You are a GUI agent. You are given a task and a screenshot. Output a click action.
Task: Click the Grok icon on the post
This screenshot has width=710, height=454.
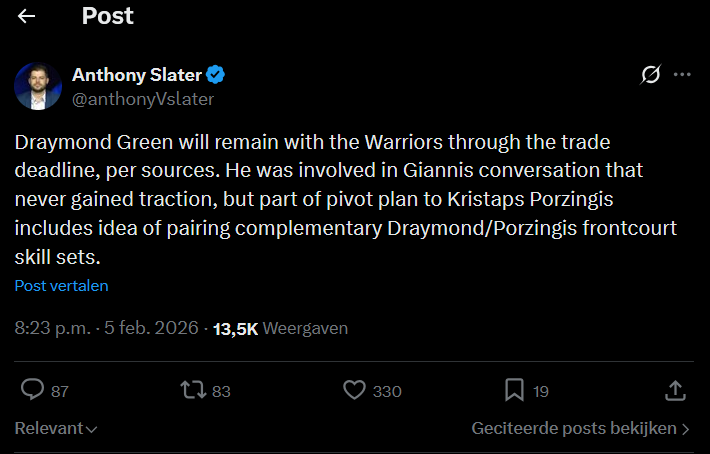tap(650, 75)
